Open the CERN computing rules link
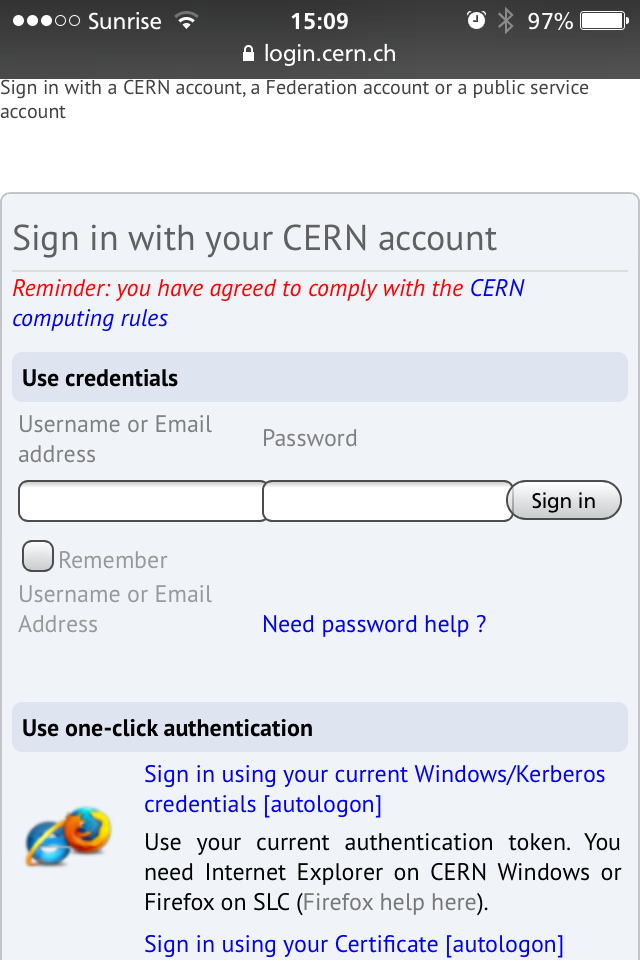 [268, 303]
